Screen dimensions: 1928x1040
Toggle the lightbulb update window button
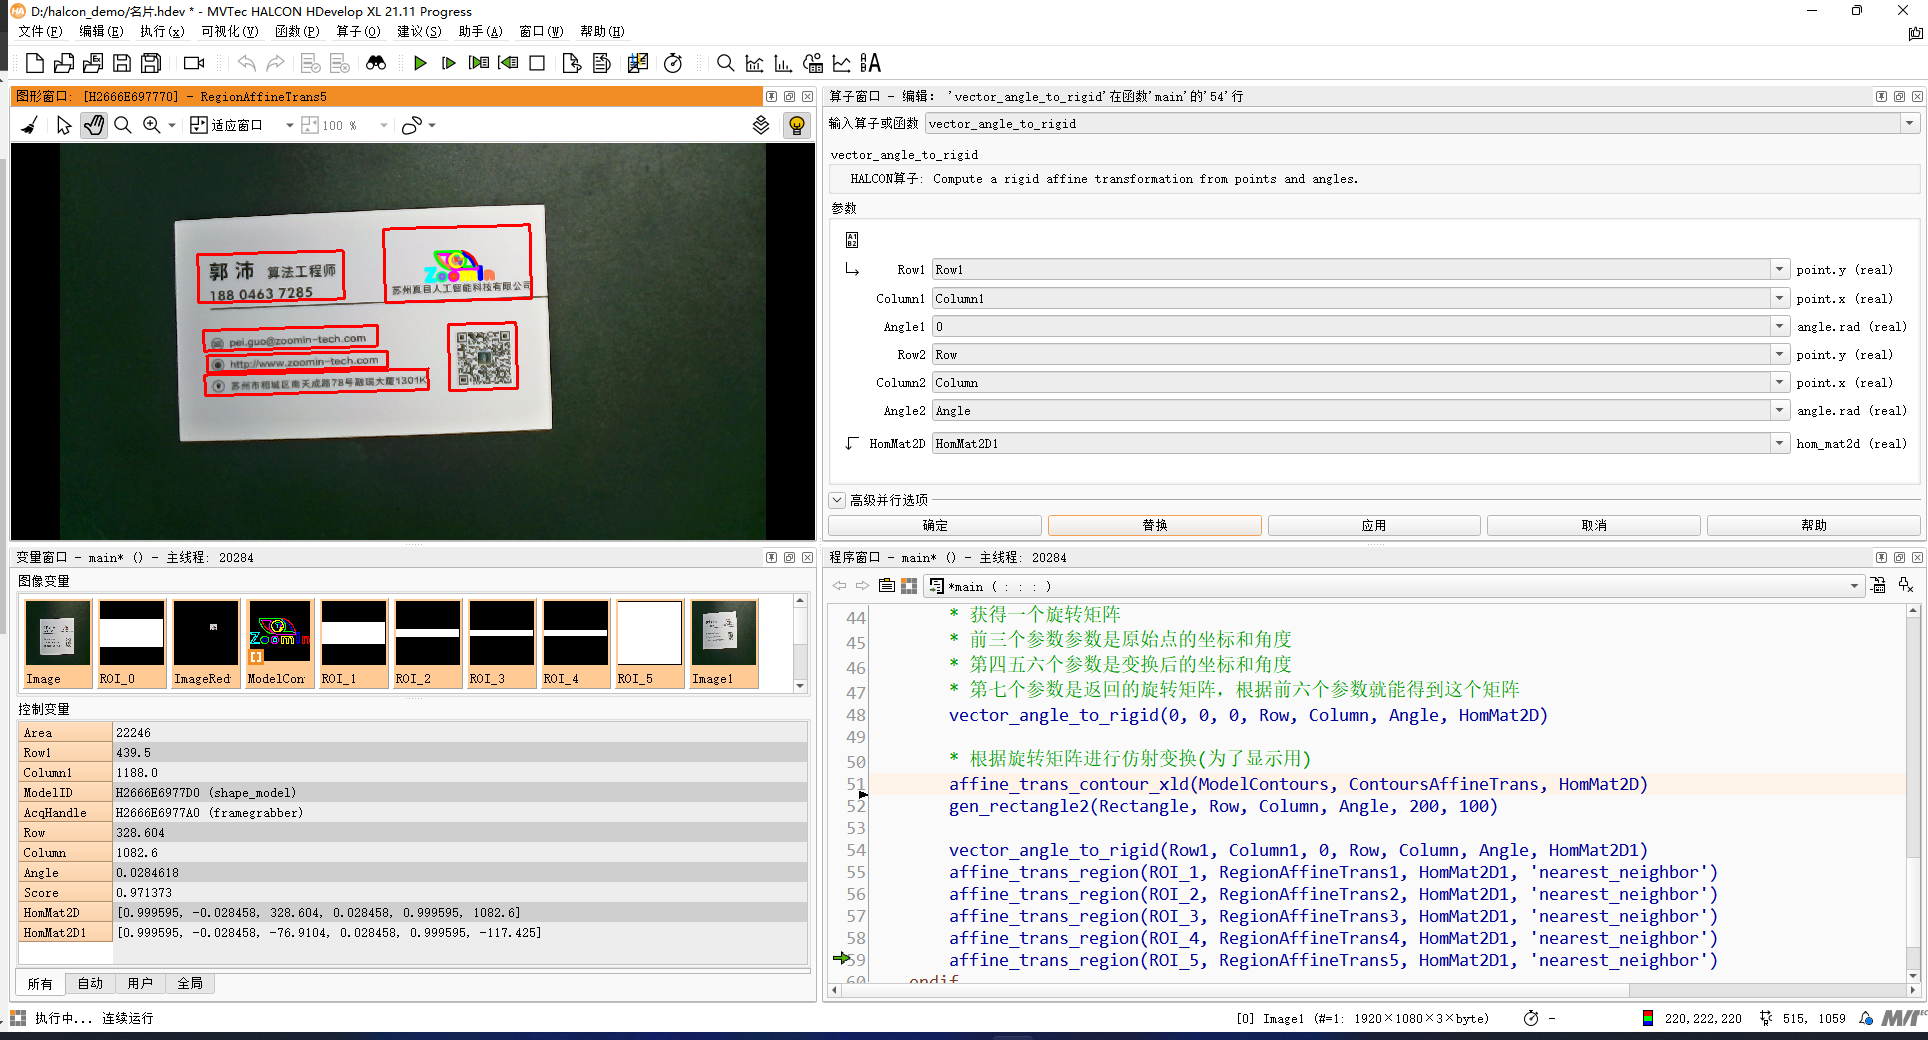tap(797, 125)
